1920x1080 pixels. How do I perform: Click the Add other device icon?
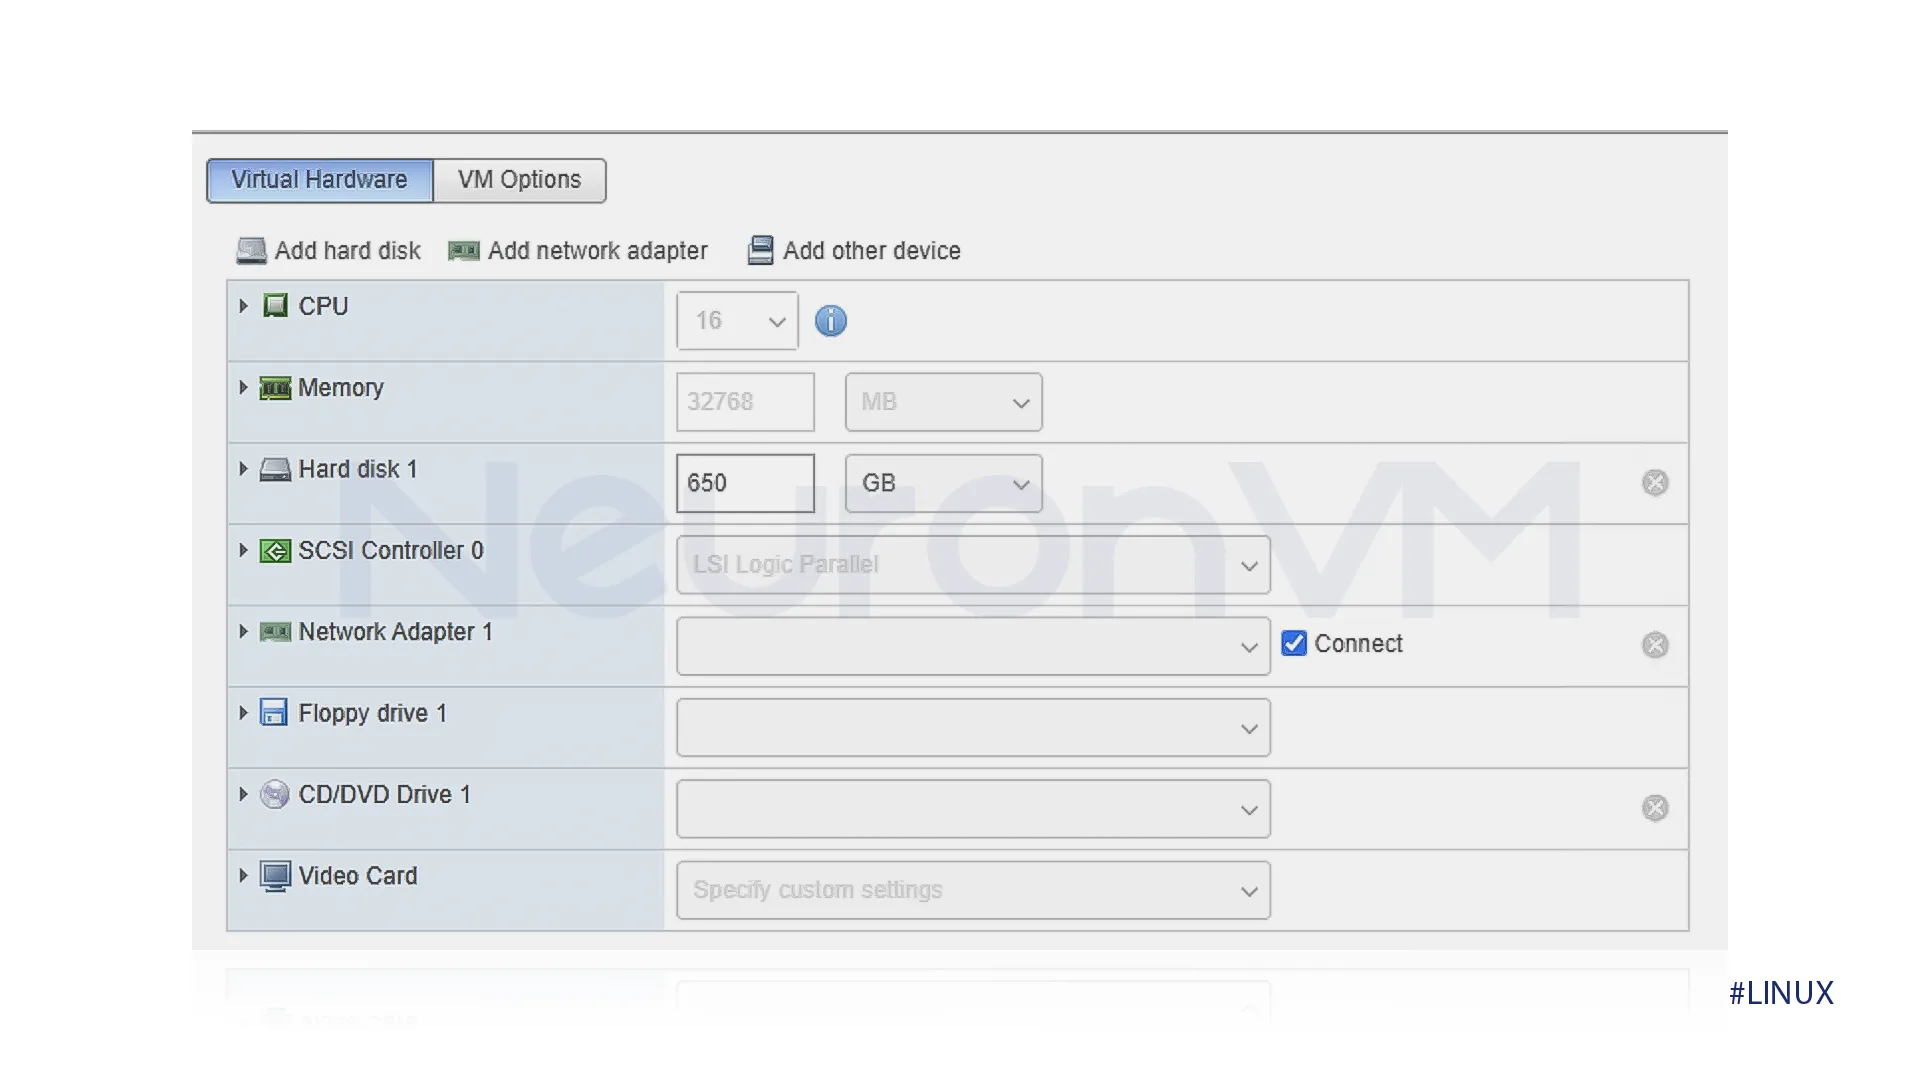[762, 251]
